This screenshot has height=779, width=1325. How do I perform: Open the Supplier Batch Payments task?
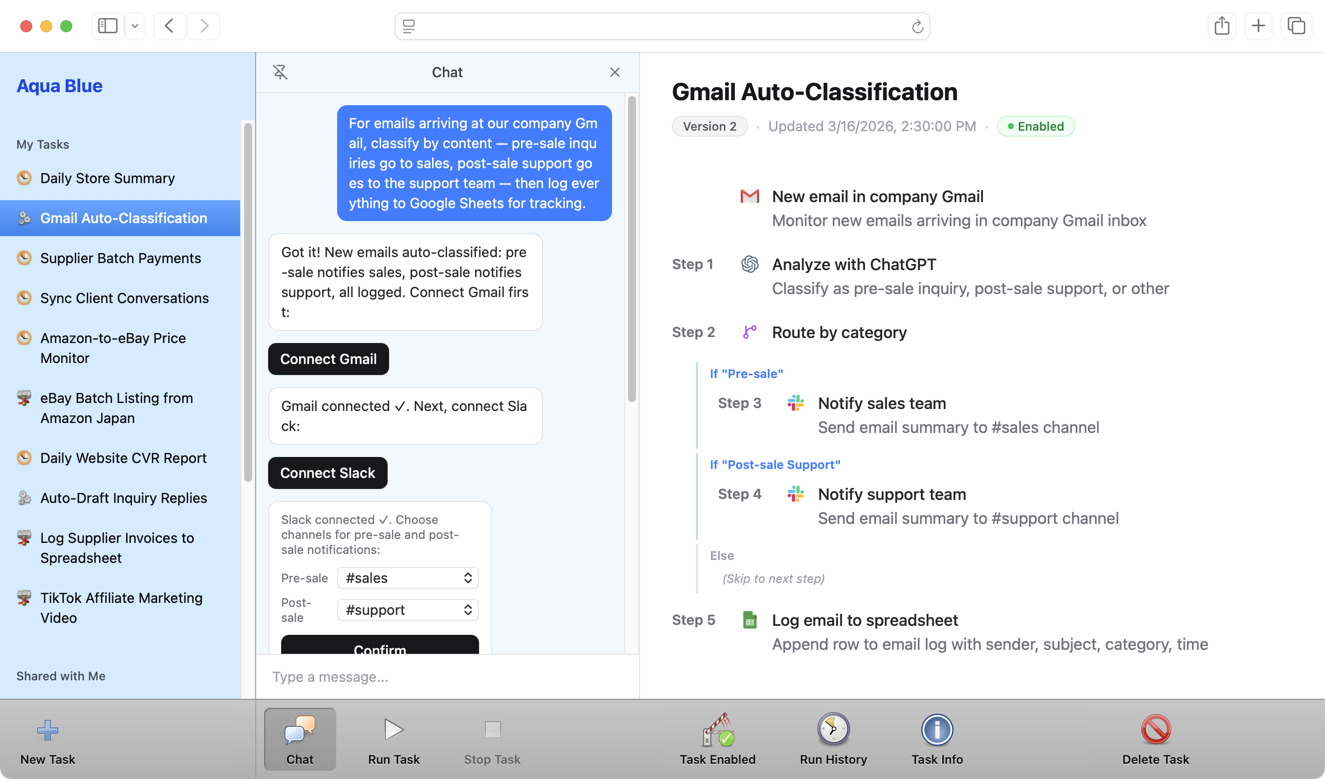click(x=120, y=258)
